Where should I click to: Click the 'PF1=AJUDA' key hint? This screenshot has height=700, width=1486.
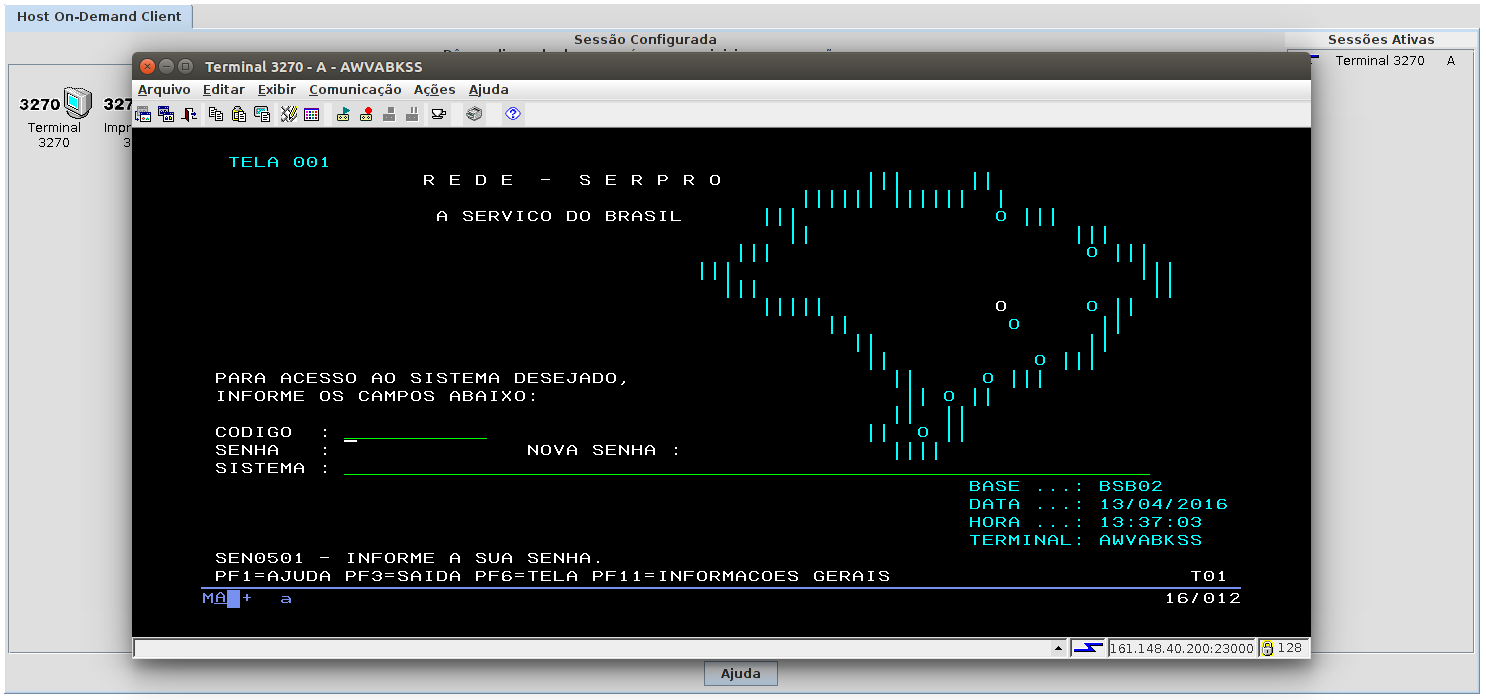coord(274,577)
